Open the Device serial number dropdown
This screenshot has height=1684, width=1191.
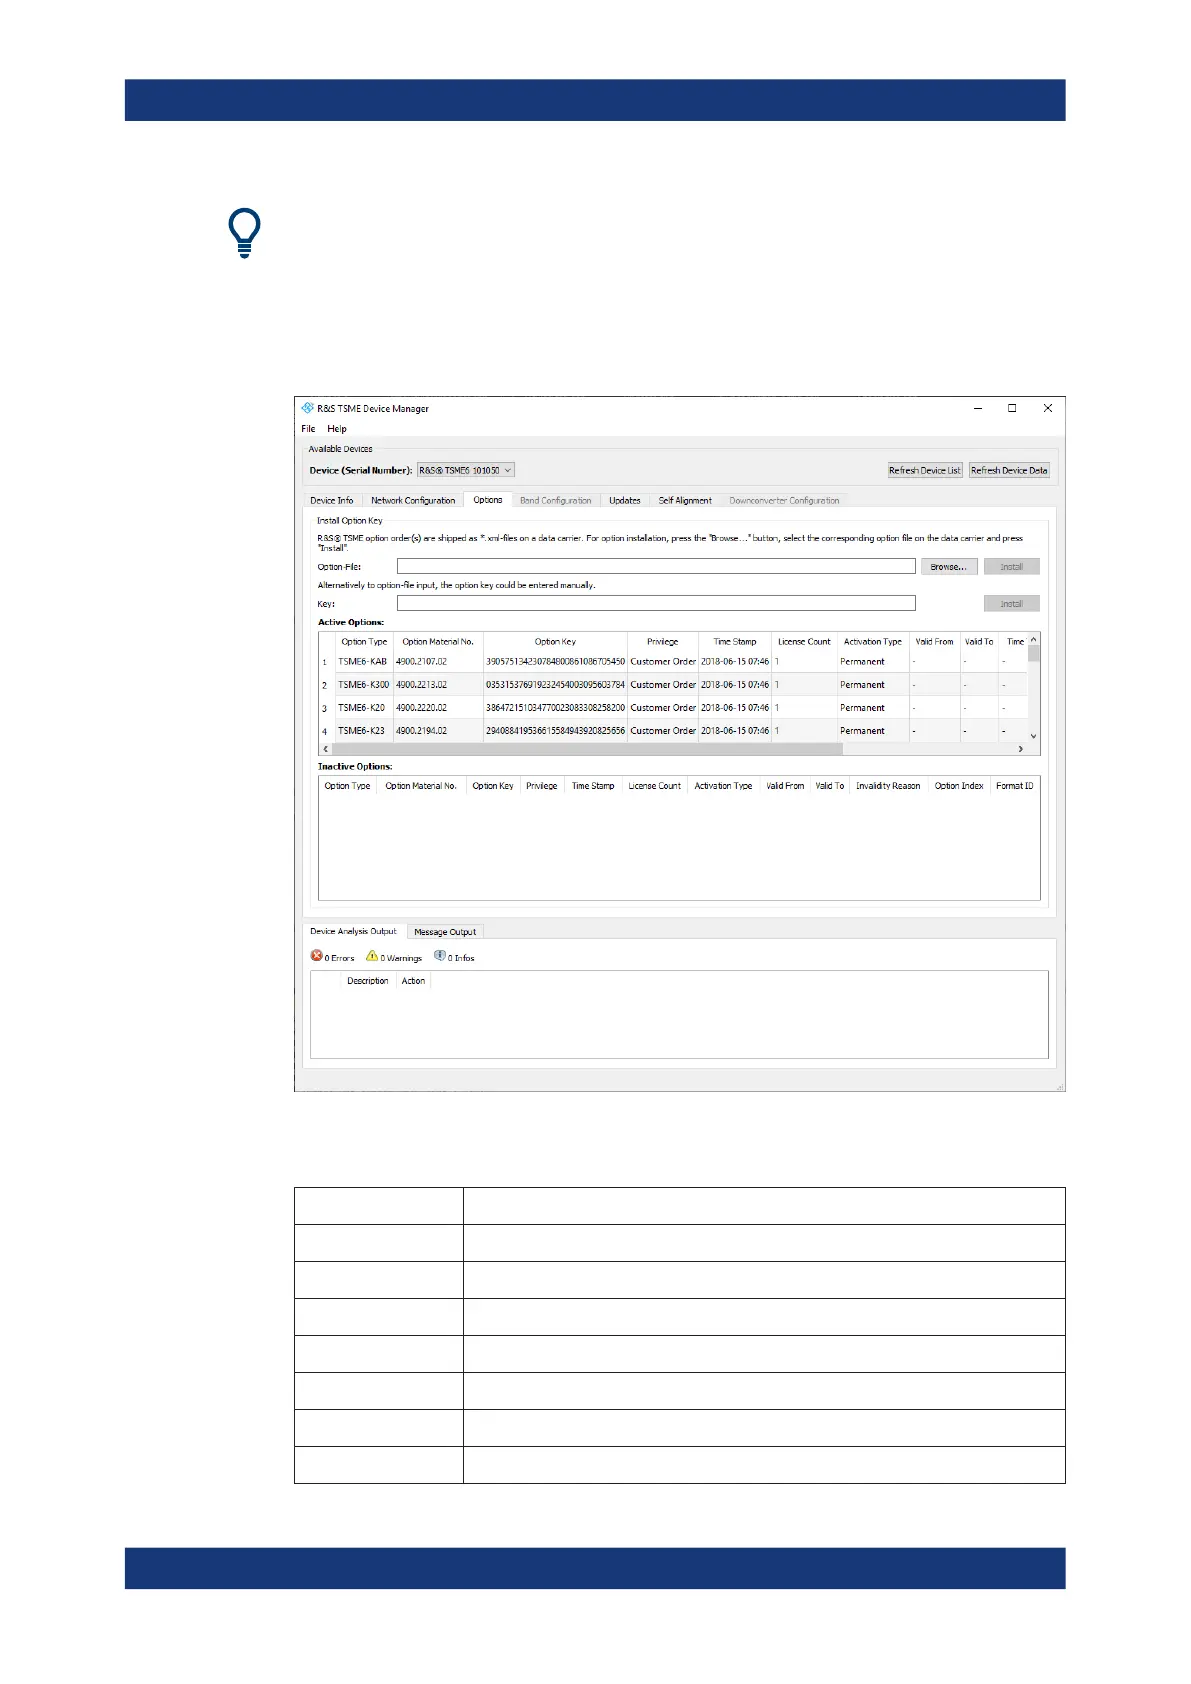(x=466, y=470)
